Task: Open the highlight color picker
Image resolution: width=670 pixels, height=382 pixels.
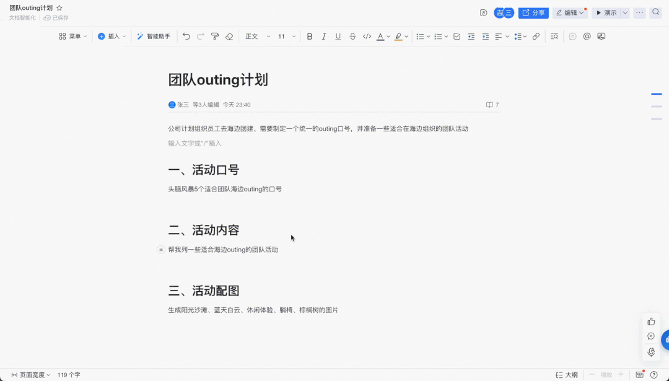Action: click(x=401, y=37)
